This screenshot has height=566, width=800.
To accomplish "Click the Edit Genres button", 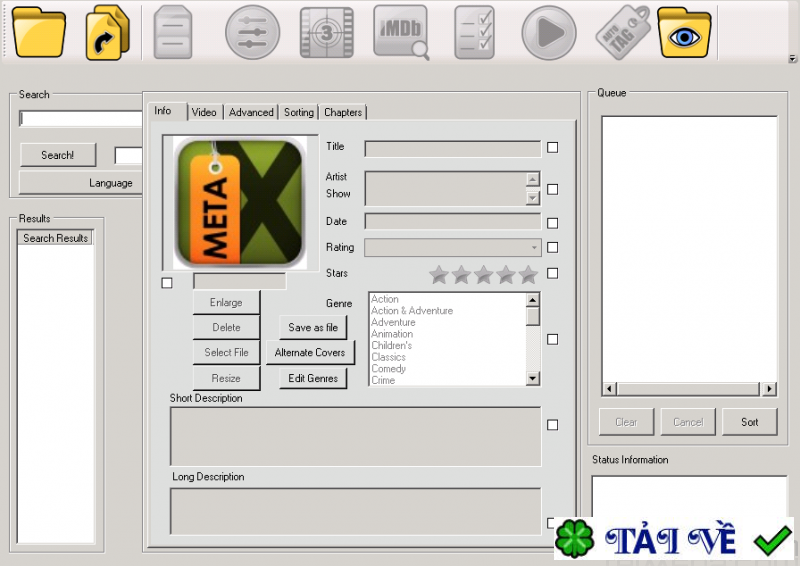I will 313,378.
